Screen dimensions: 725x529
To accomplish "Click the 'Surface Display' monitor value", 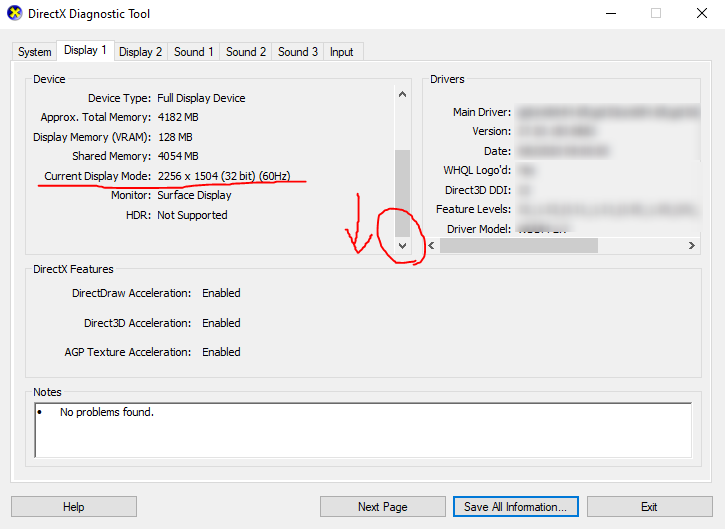I will pyautogui.click(x=194, y=195).
